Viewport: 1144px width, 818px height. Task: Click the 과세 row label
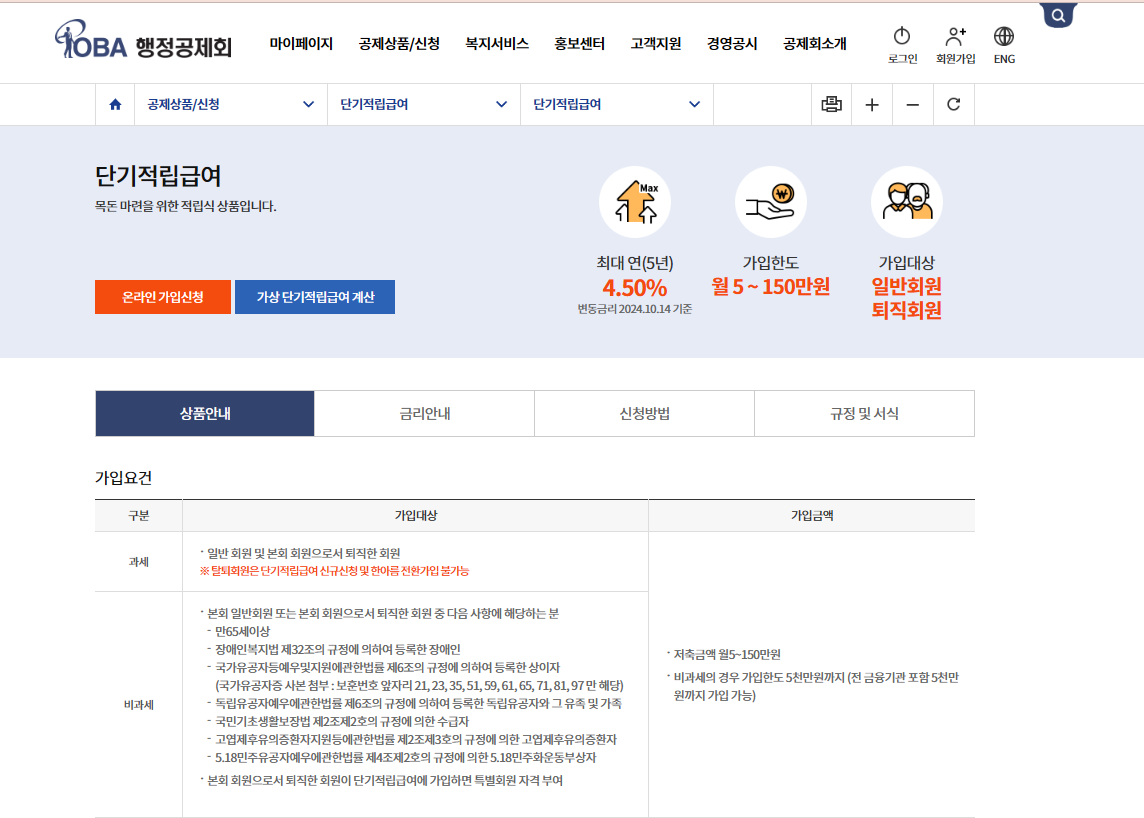coord(139,562)
